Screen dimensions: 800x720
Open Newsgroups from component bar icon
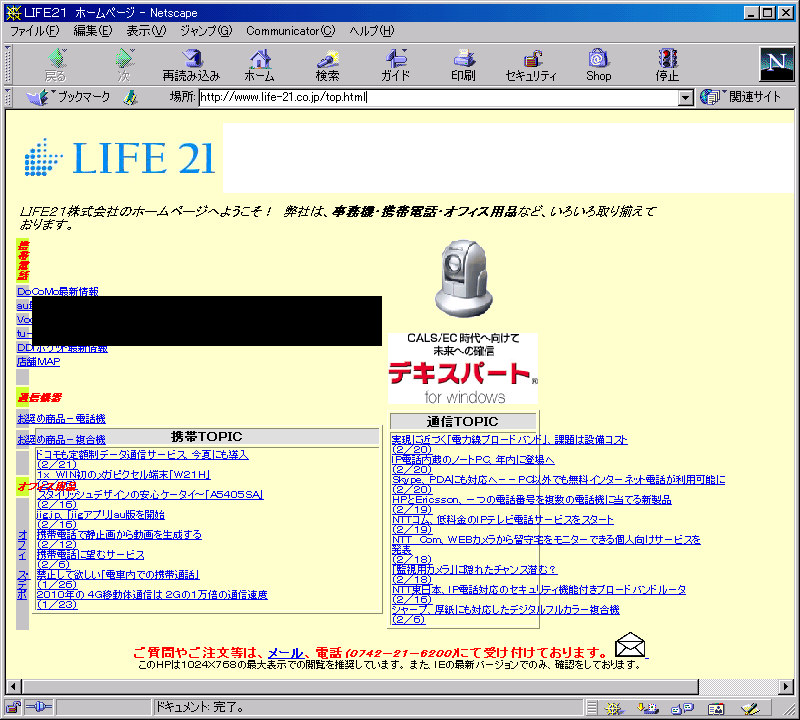coord(682,708)
